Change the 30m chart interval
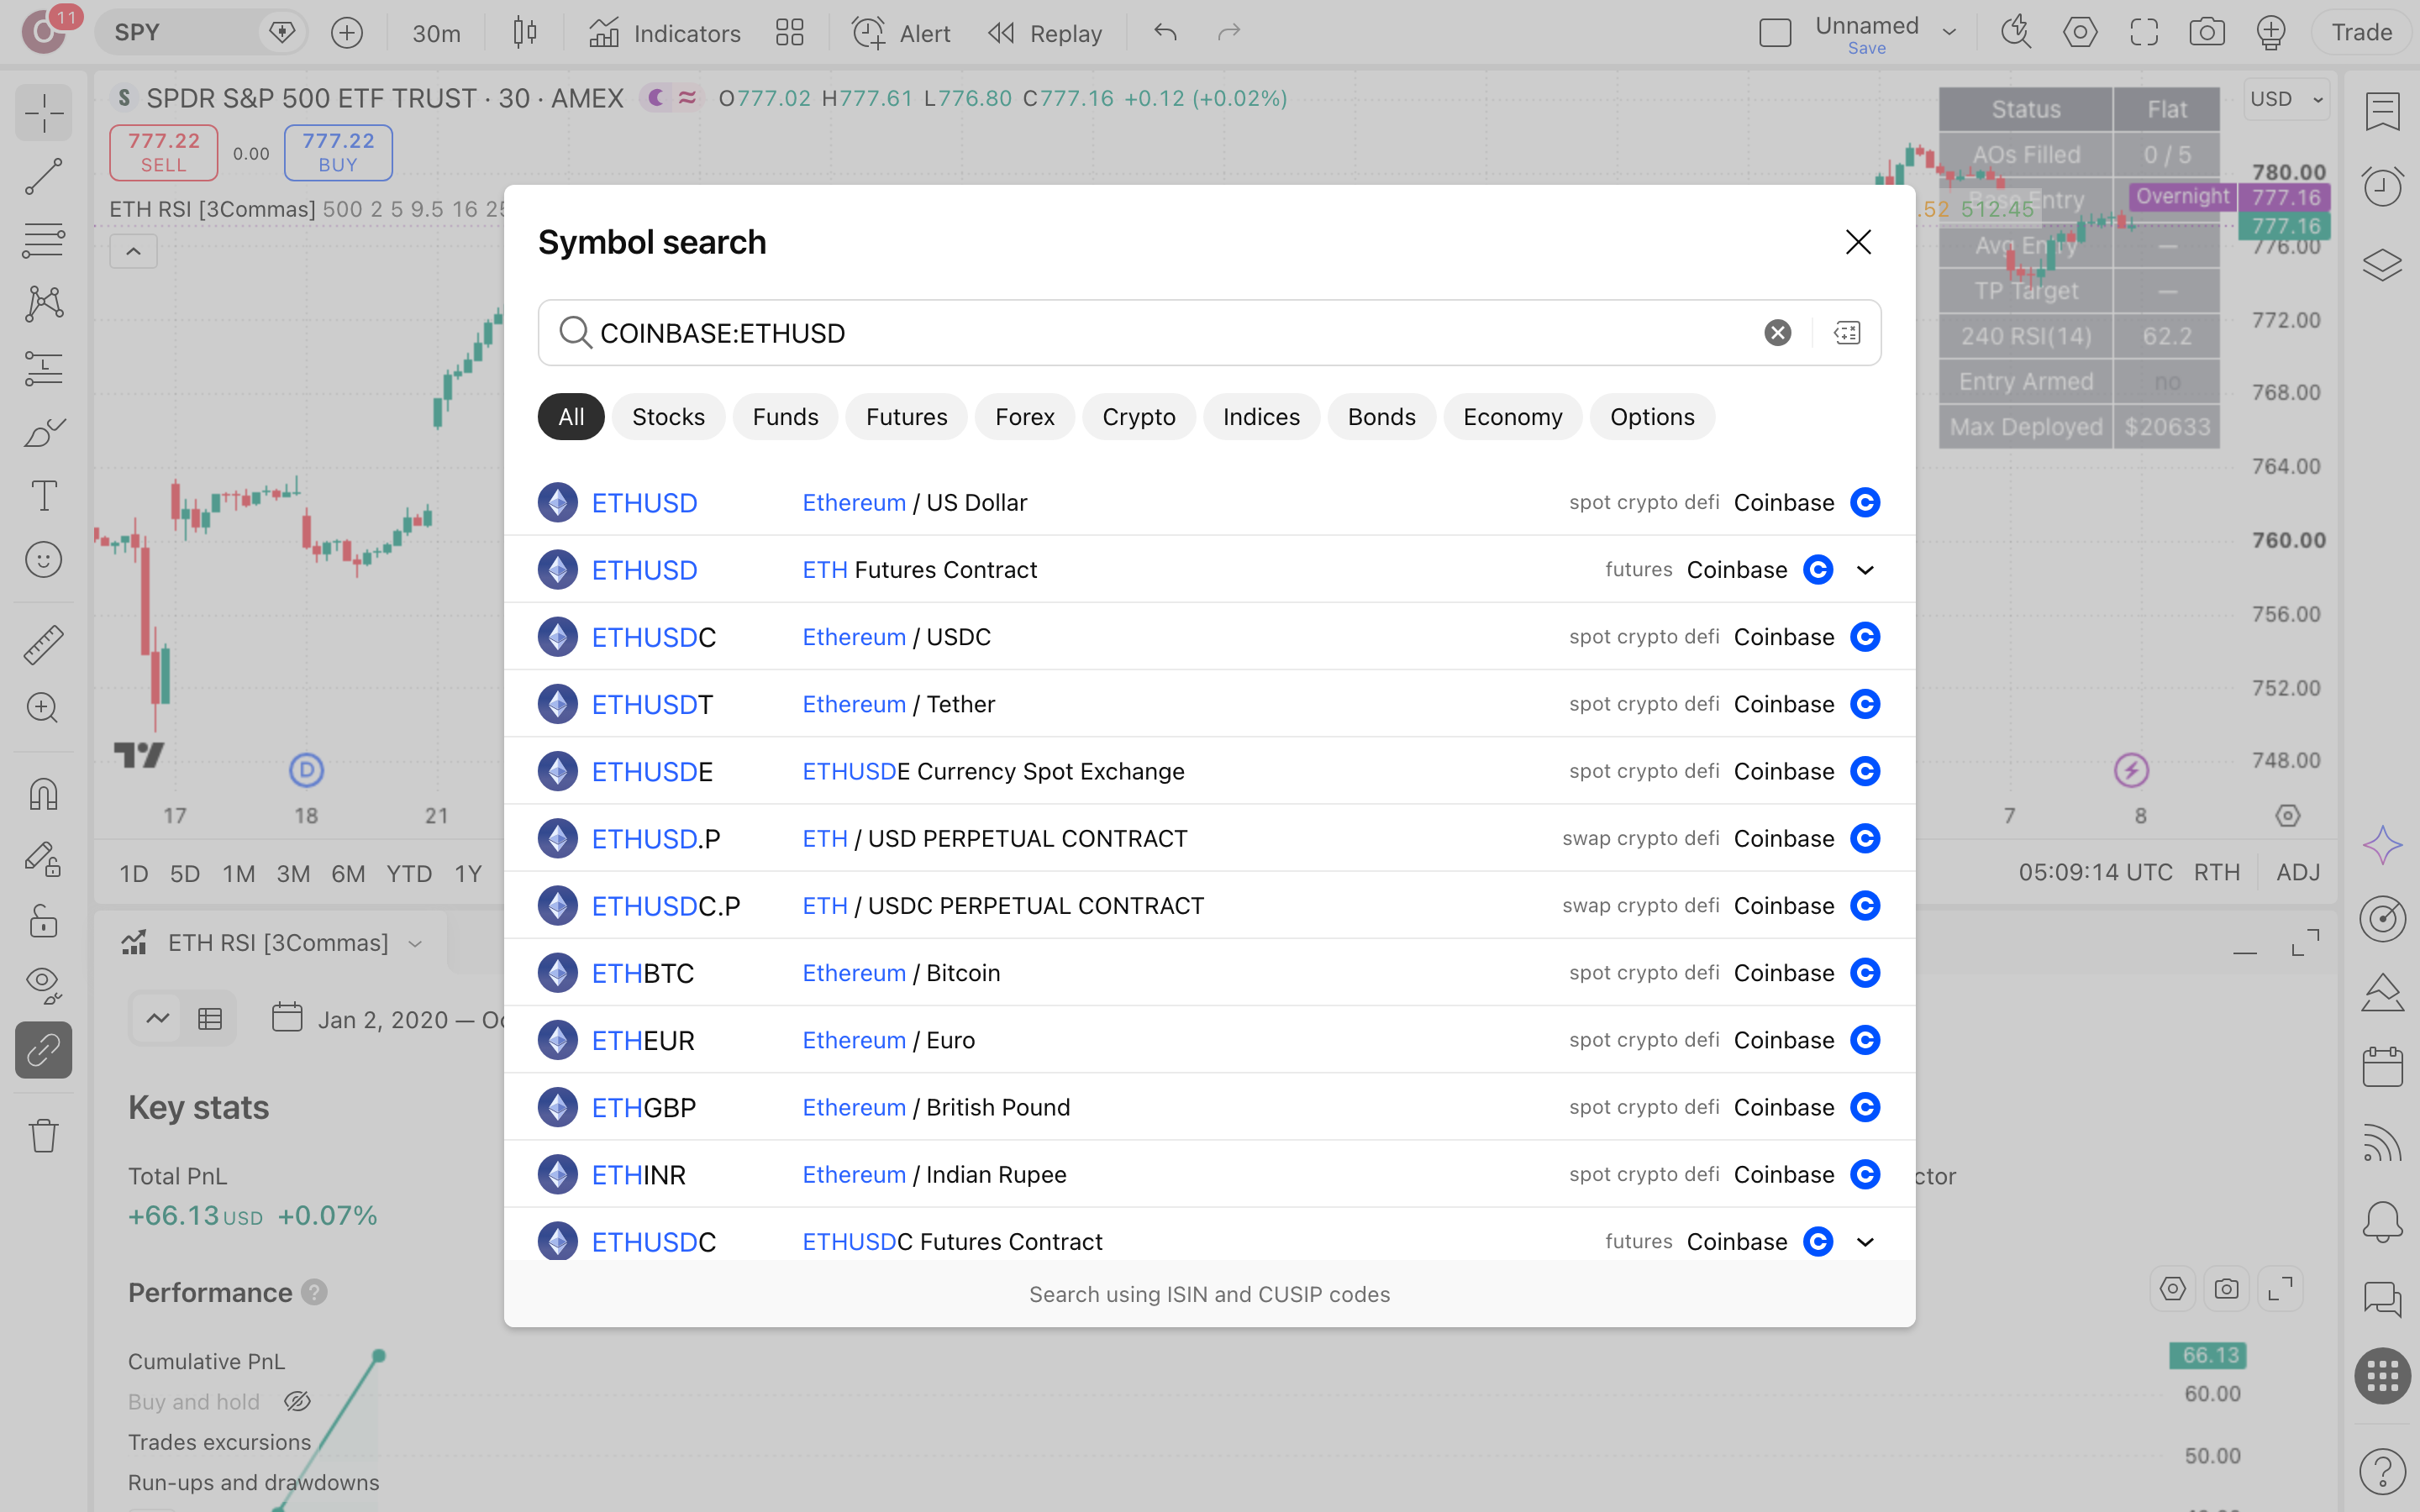2420x1512 pixels. click(437, 33)
